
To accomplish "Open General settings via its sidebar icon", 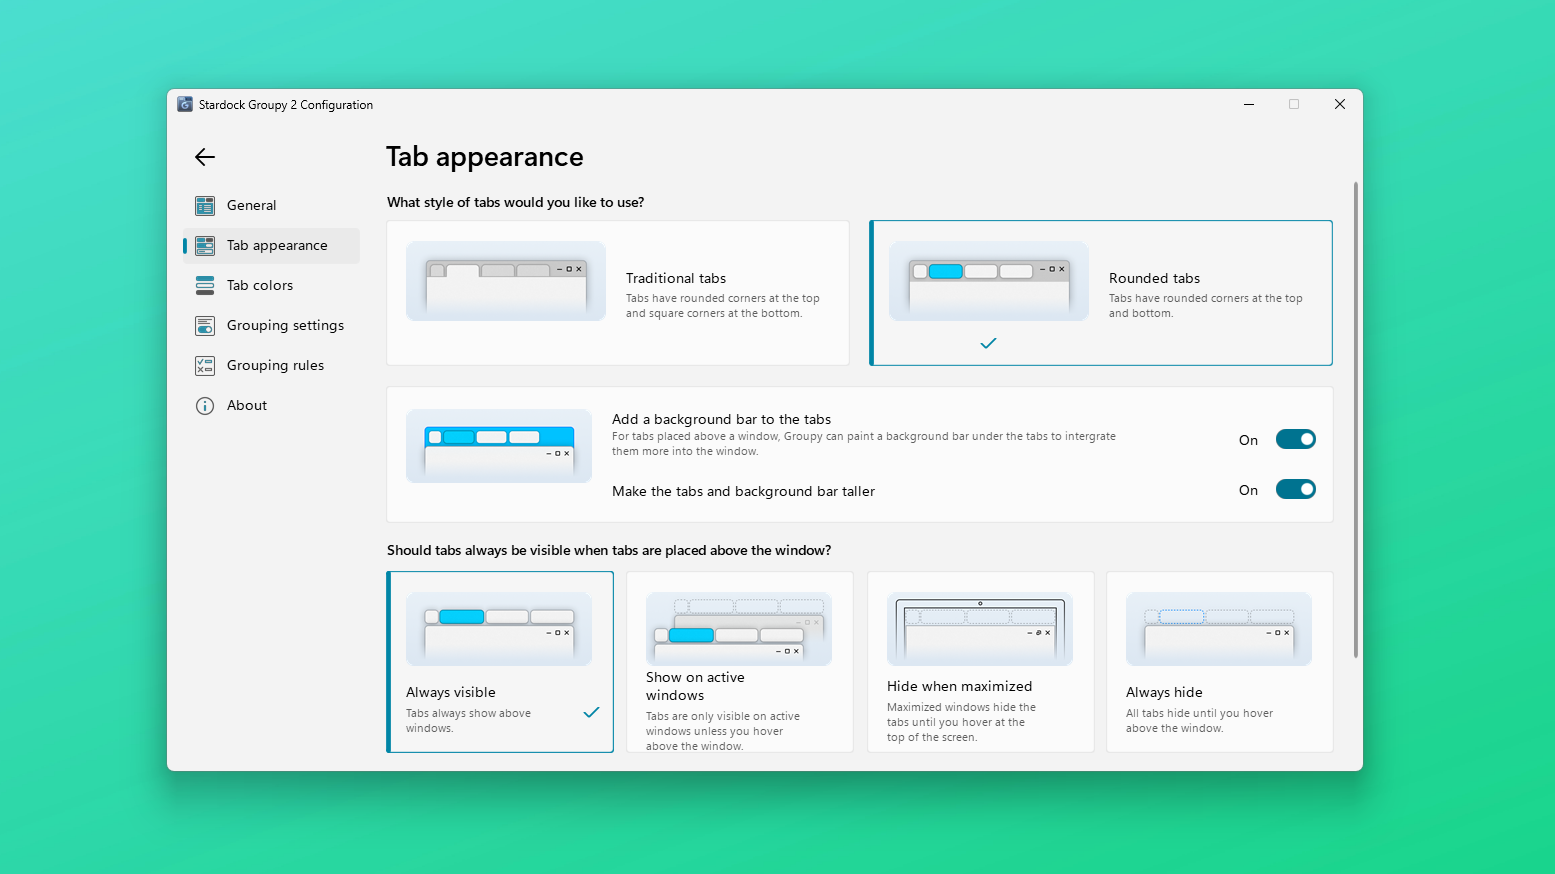I will pyautogui.click(x=205, y=205).
